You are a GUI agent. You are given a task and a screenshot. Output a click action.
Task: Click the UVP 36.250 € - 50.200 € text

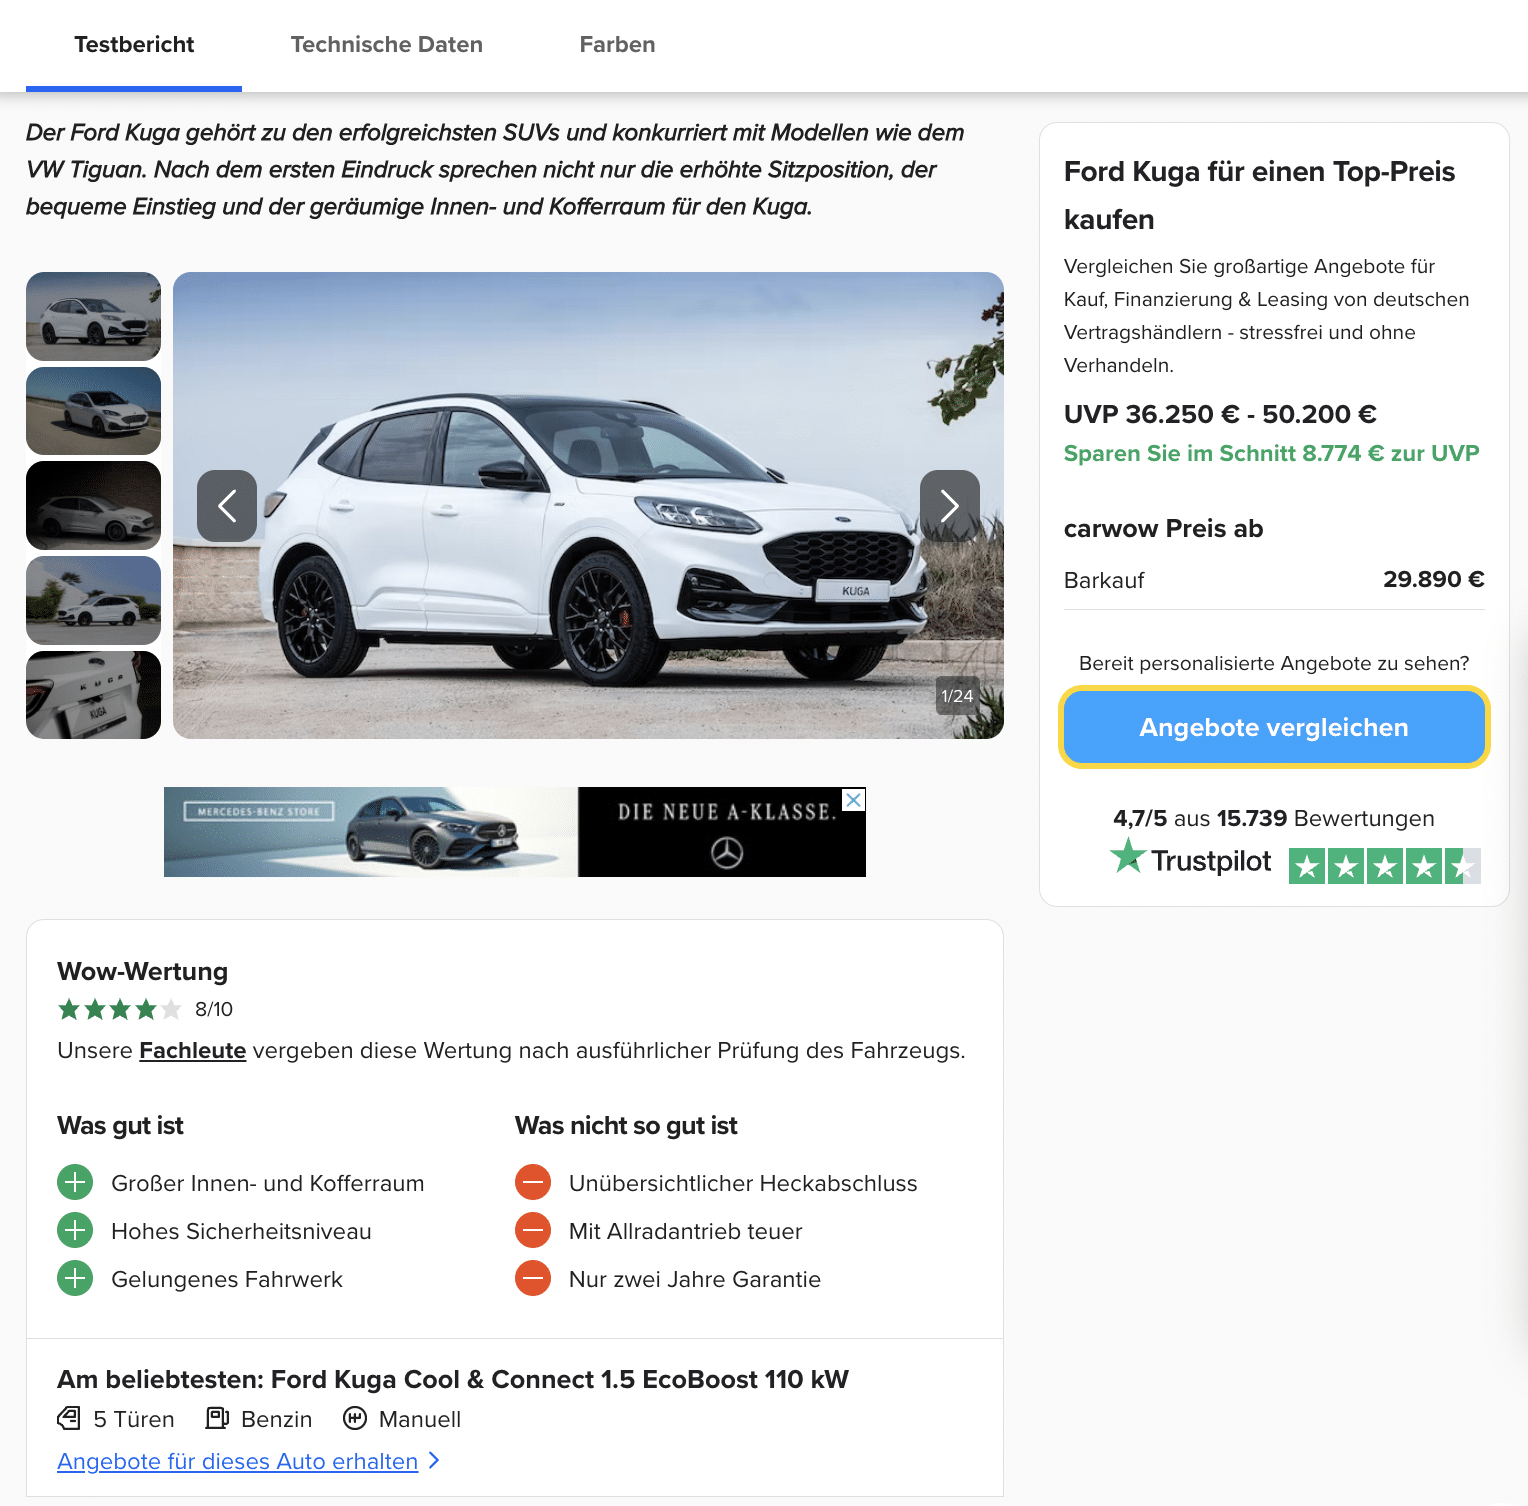coord(1220,414)
